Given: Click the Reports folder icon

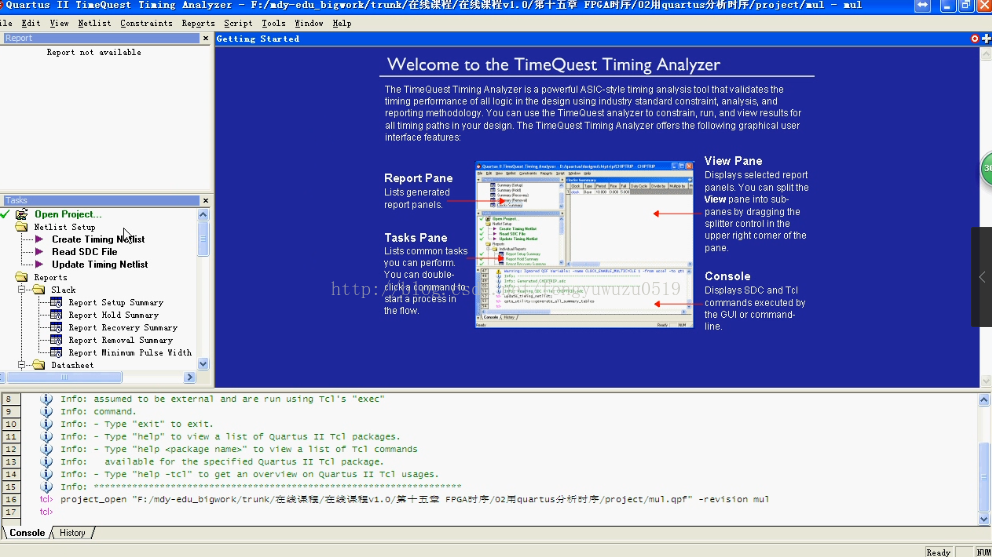Looking at the screenshot, I should click(22, 277).
